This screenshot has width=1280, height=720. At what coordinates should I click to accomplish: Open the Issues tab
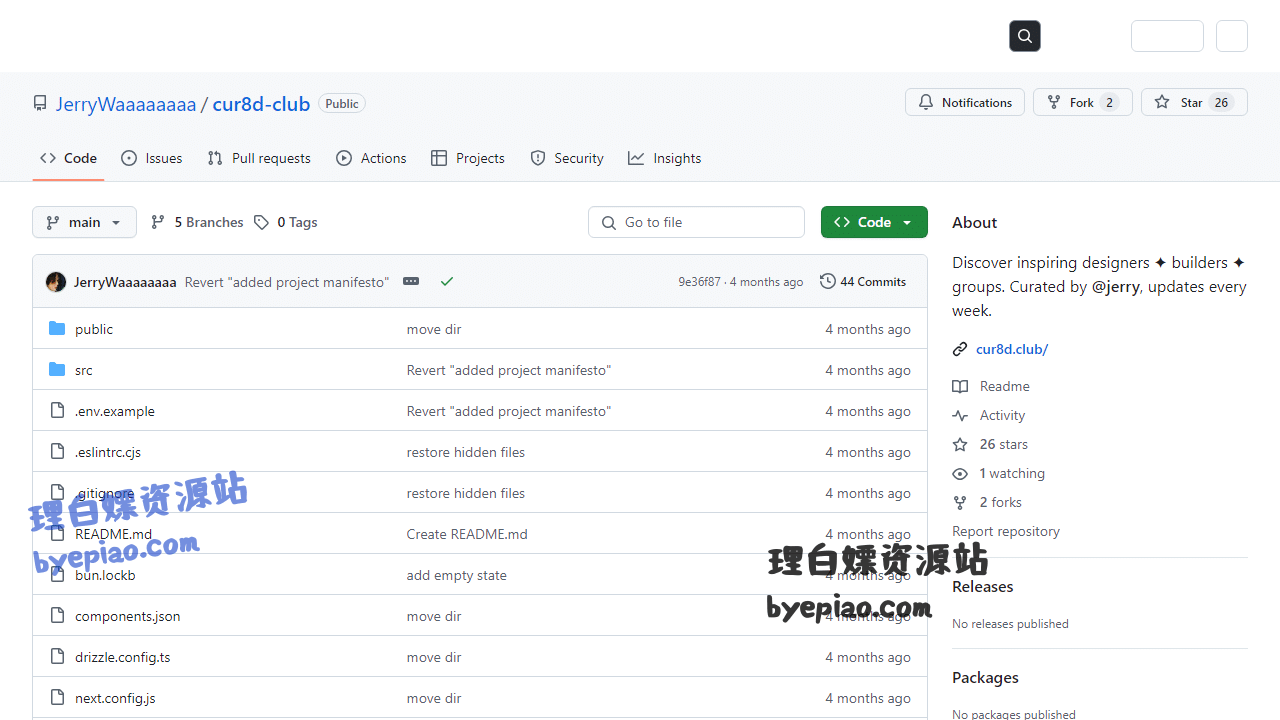[x=152, y=158]
